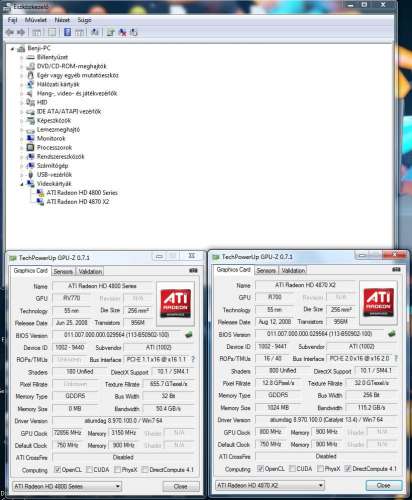Expand the Hálózati kártyák tree node
412x500 pixels.
point(22,85)
